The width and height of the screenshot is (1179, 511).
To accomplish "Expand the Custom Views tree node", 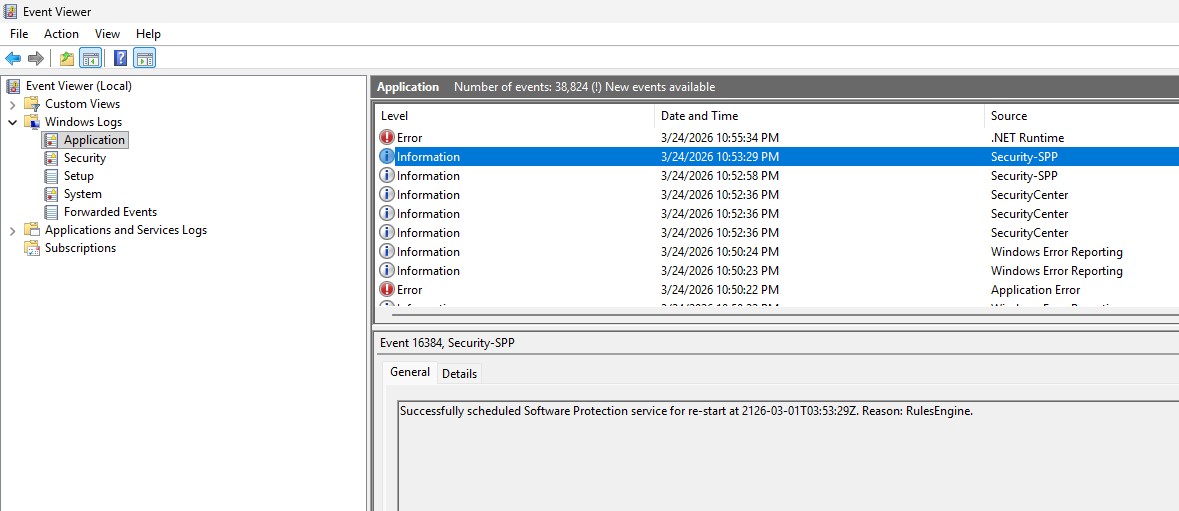I will coord(12,104).
